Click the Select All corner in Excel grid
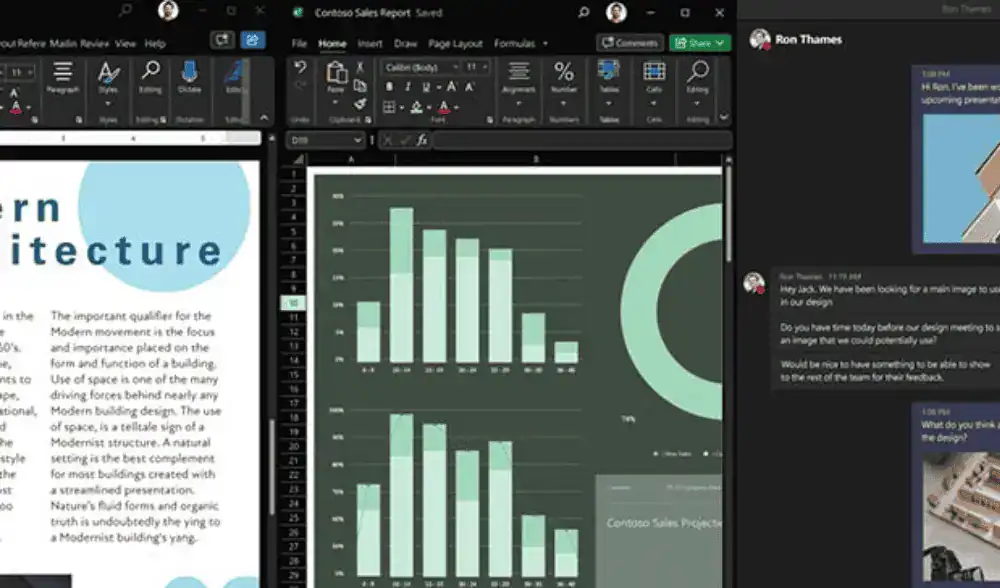1000x588 pixels. click(x=298, y=159)
